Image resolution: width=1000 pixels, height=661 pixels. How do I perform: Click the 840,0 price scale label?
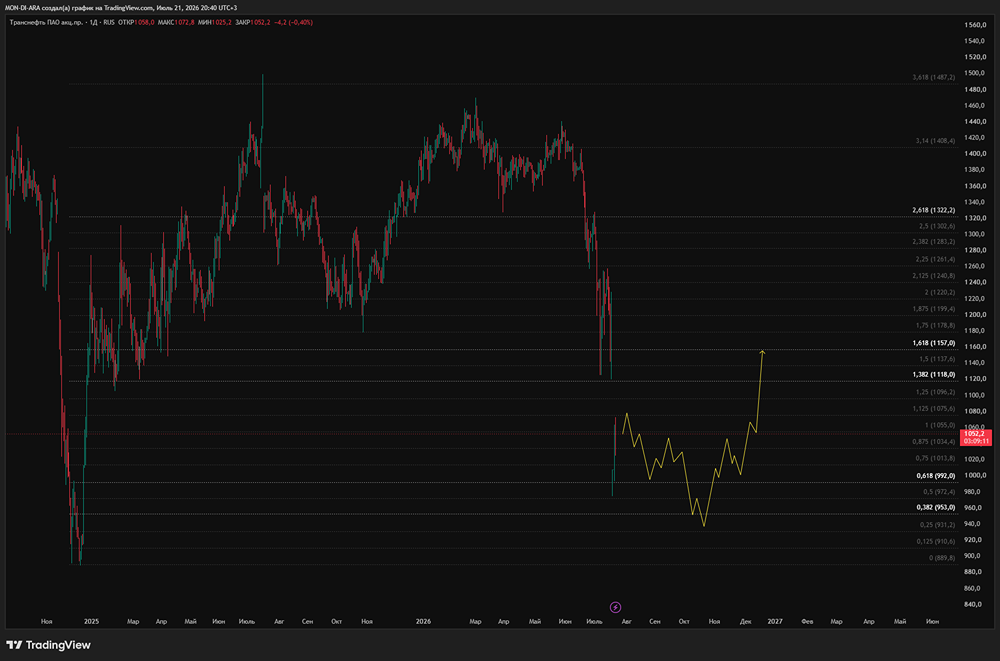975,604
